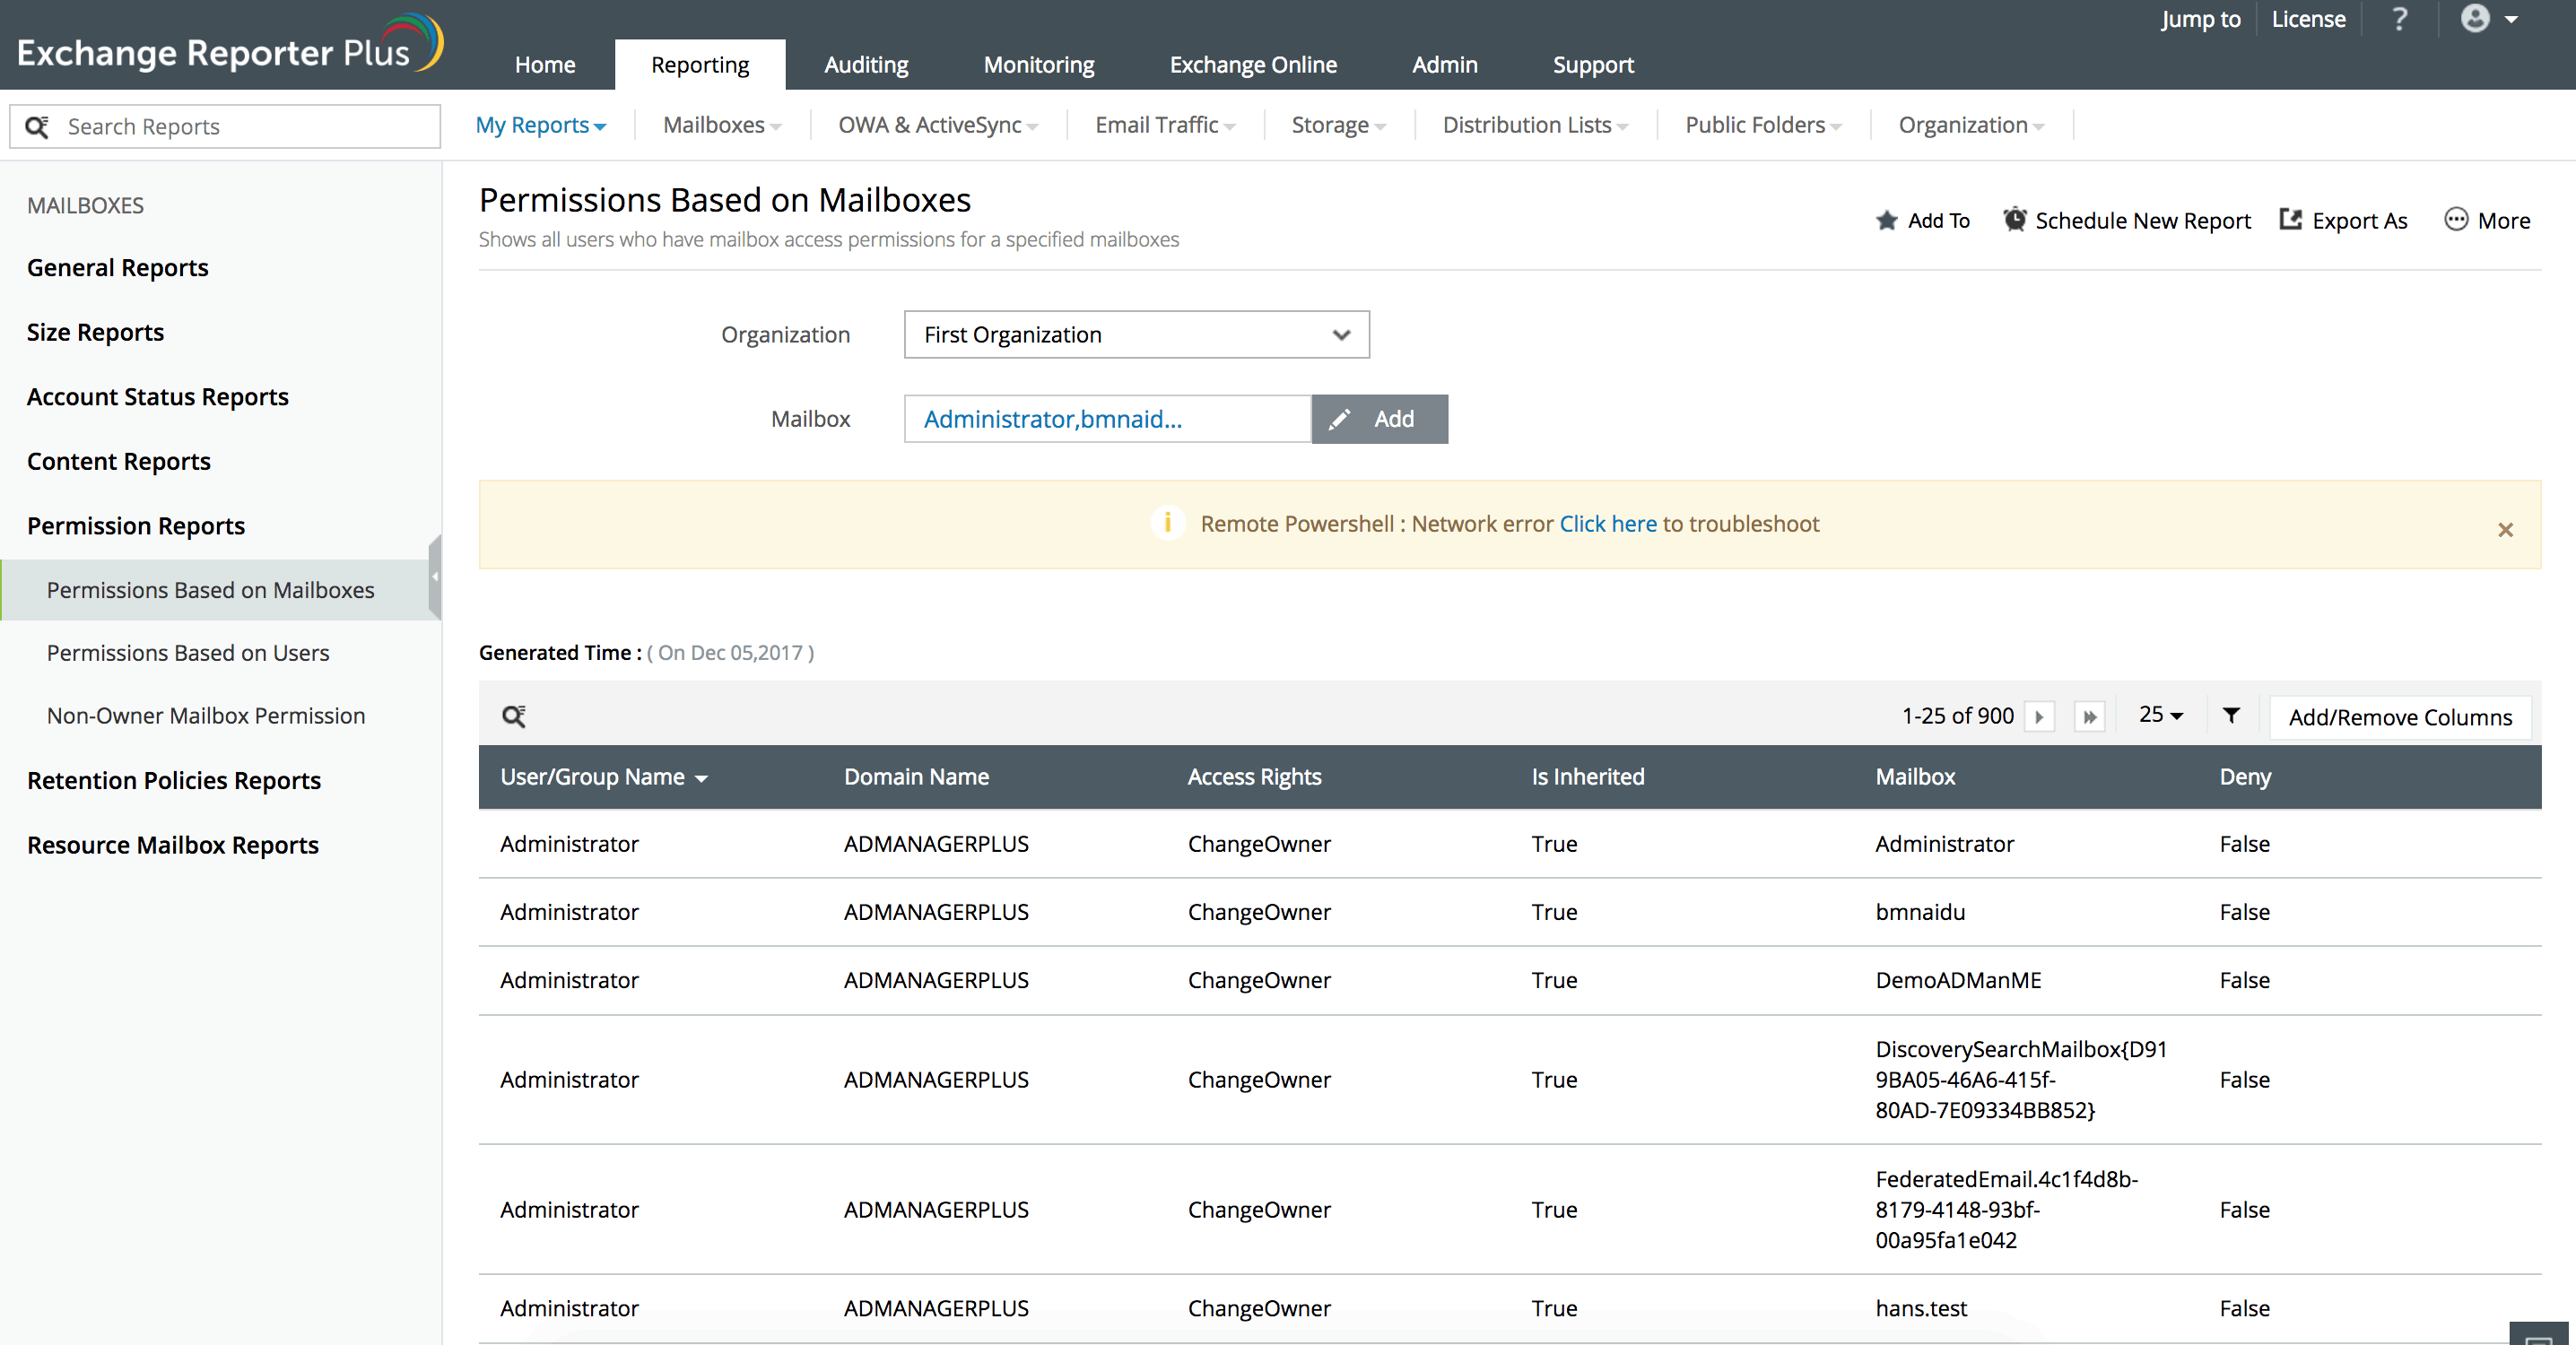This screenshot has width=2576, height=1345.
Task: Open the table filter funnel icon
Action: coord(2231,715)
